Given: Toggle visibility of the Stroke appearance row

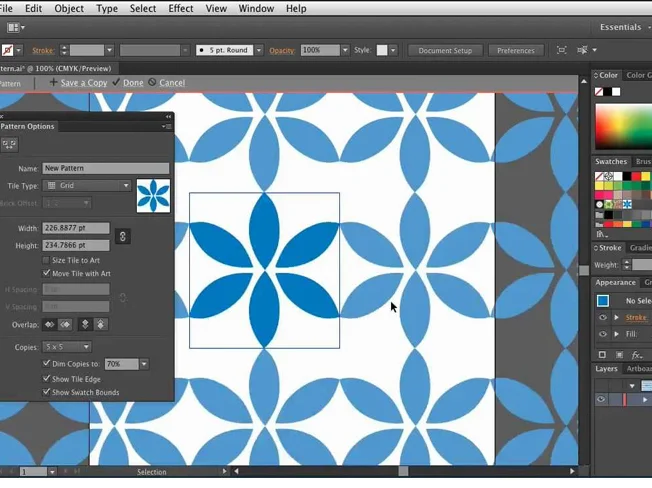Looking at the screenshot, I should (x=602, y=318).
